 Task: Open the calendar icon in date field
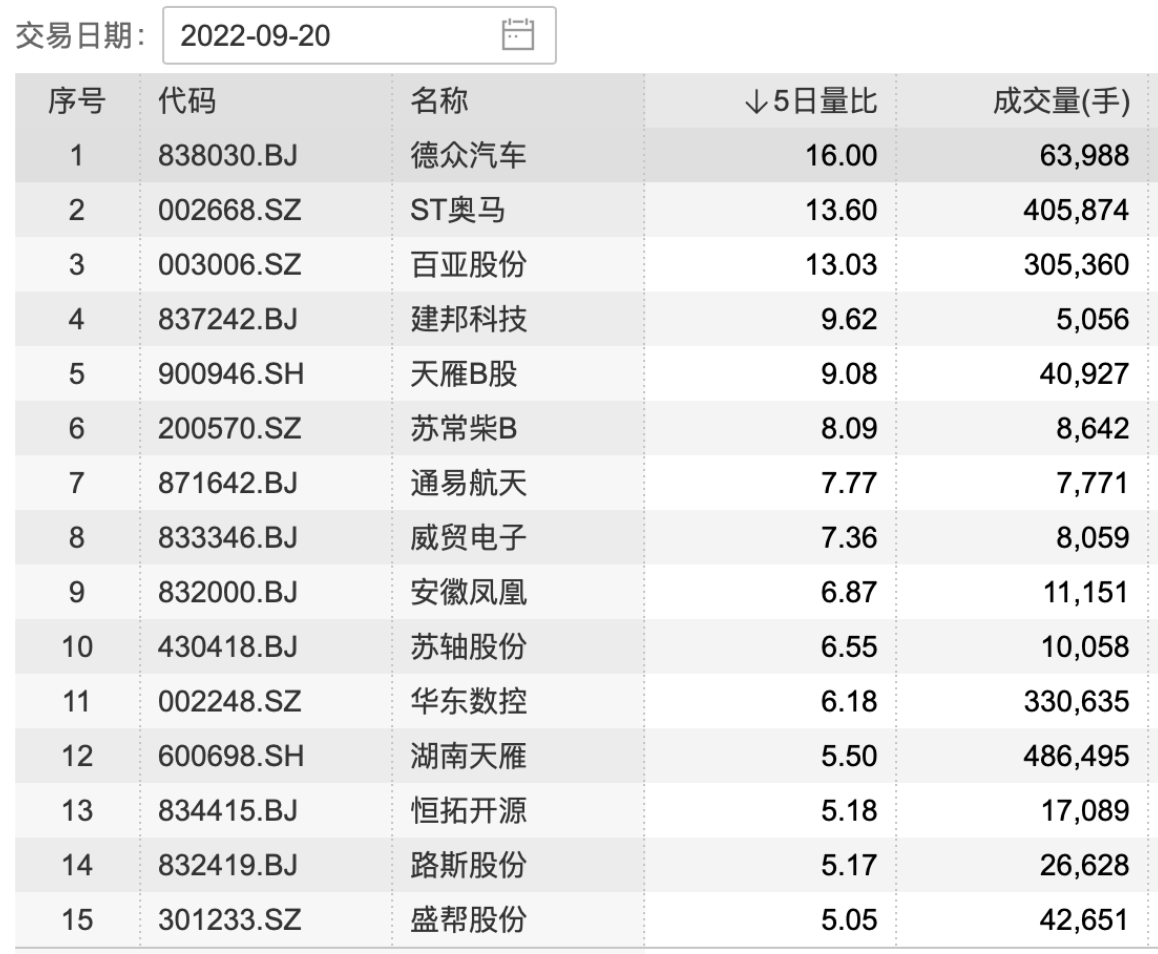coord(518,35)
